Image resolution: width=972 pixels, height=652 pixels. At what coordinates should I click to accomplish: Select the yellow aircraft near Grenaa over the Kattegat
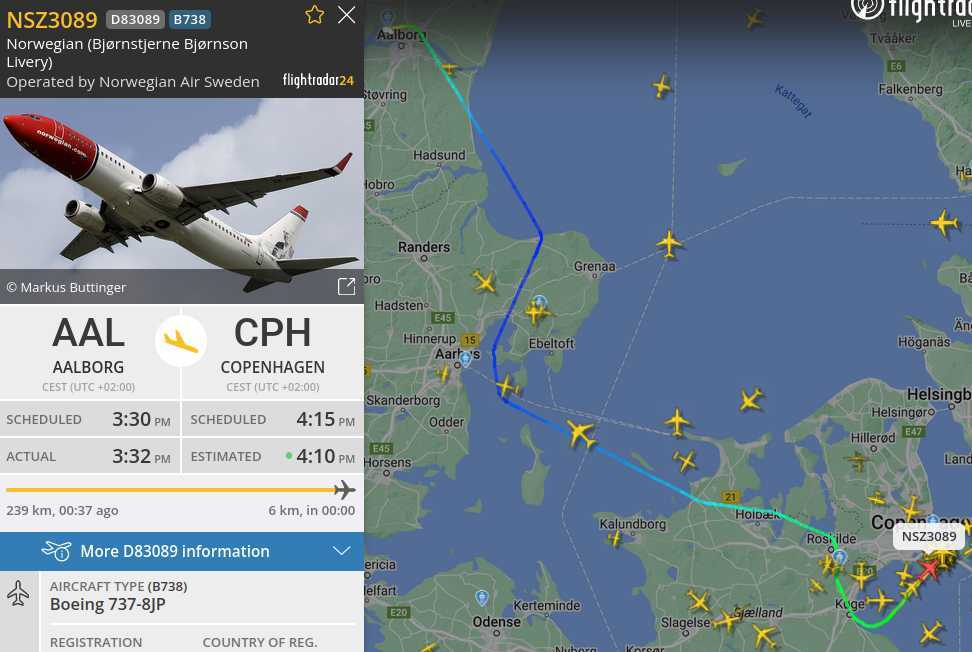coord(669,243)
